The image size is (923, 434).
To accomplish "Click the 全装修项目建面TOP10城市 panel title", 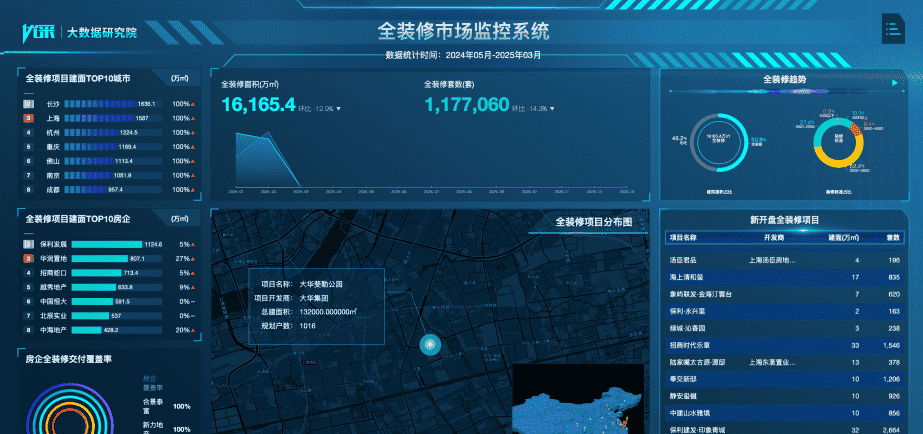I will [x=78, y=78].
